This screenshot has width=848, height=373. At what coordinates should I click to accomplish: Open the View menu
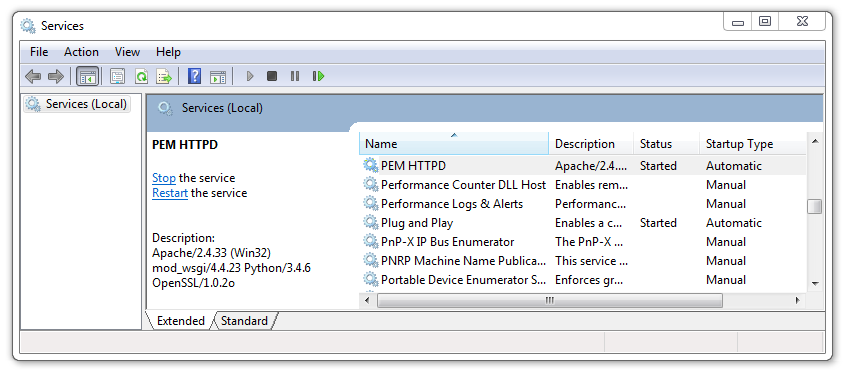(x=127, y=52)
